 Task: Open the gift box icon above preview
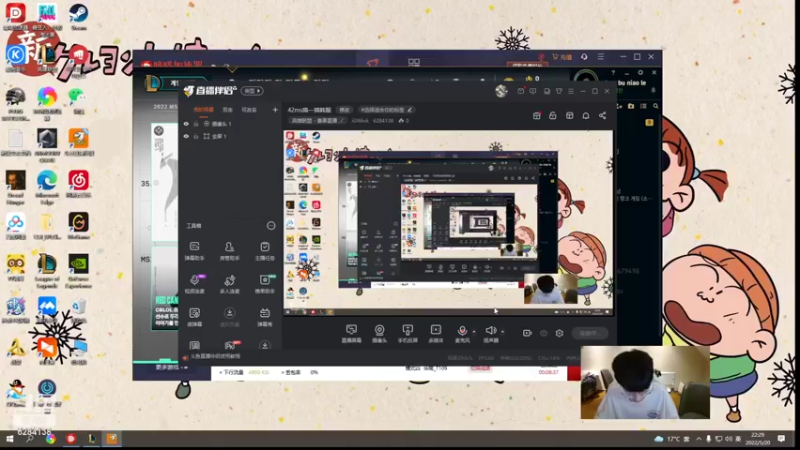536,116
